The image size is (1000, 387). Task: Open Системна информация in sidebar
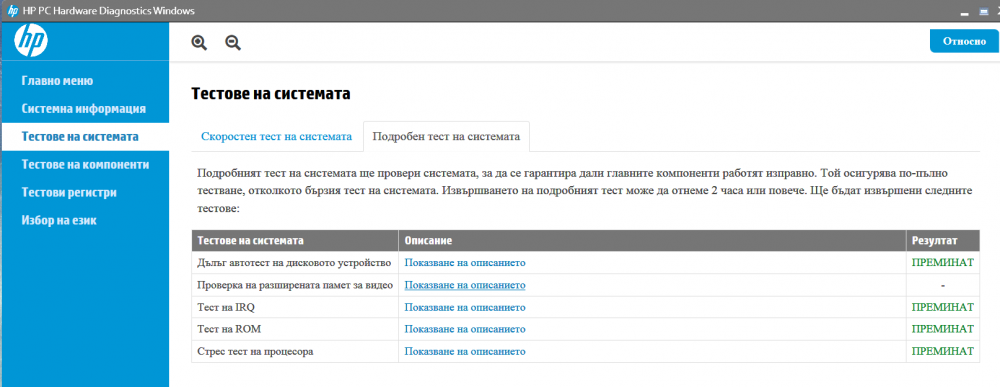pyautogui.click(x=84, y=108)
